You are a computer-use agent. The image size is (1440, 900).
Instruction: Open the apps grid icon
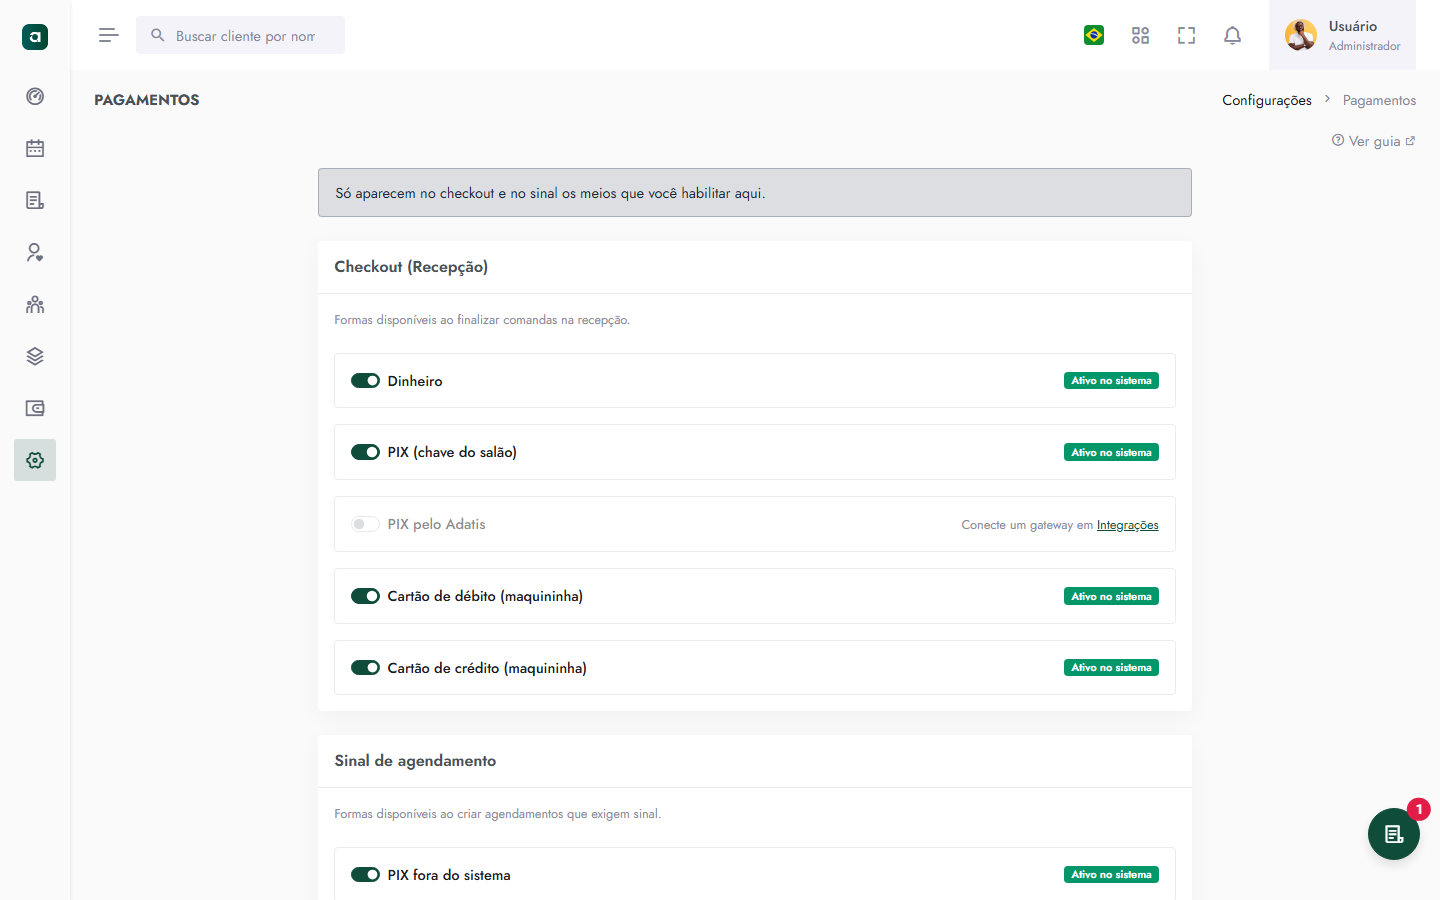(1140, 35)
